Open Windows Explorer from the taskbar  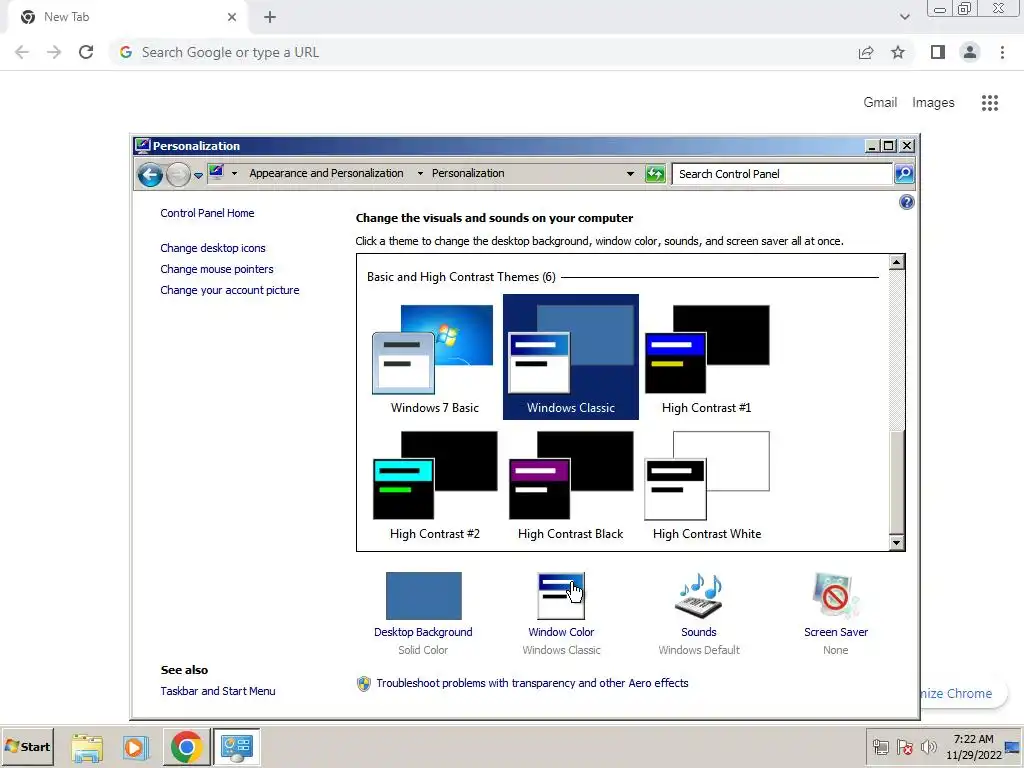coord(87,747)
